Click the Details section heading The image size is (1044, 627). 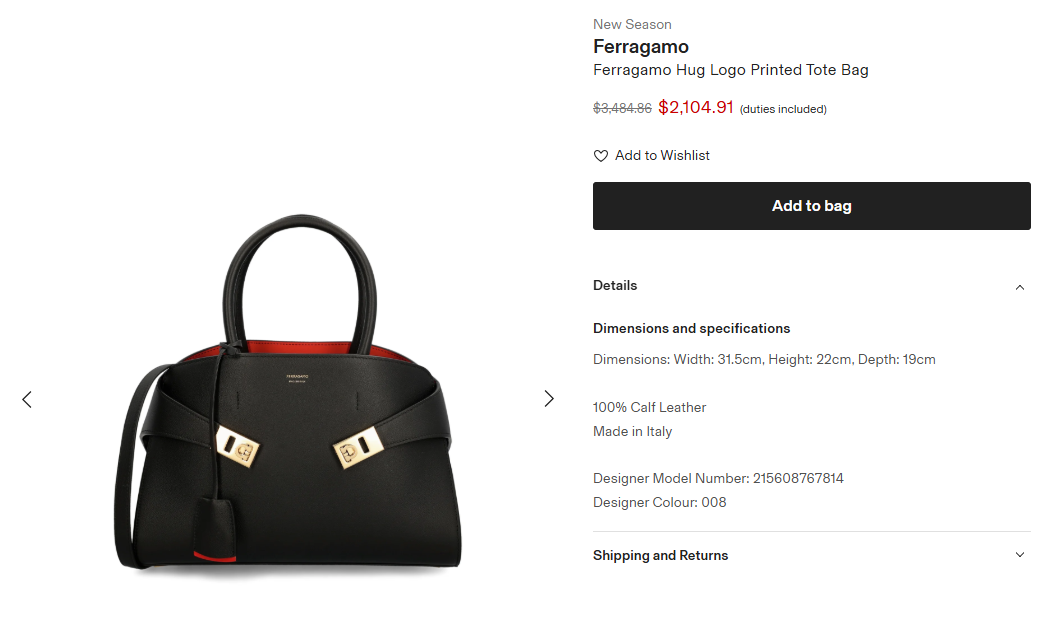[615, 286]
